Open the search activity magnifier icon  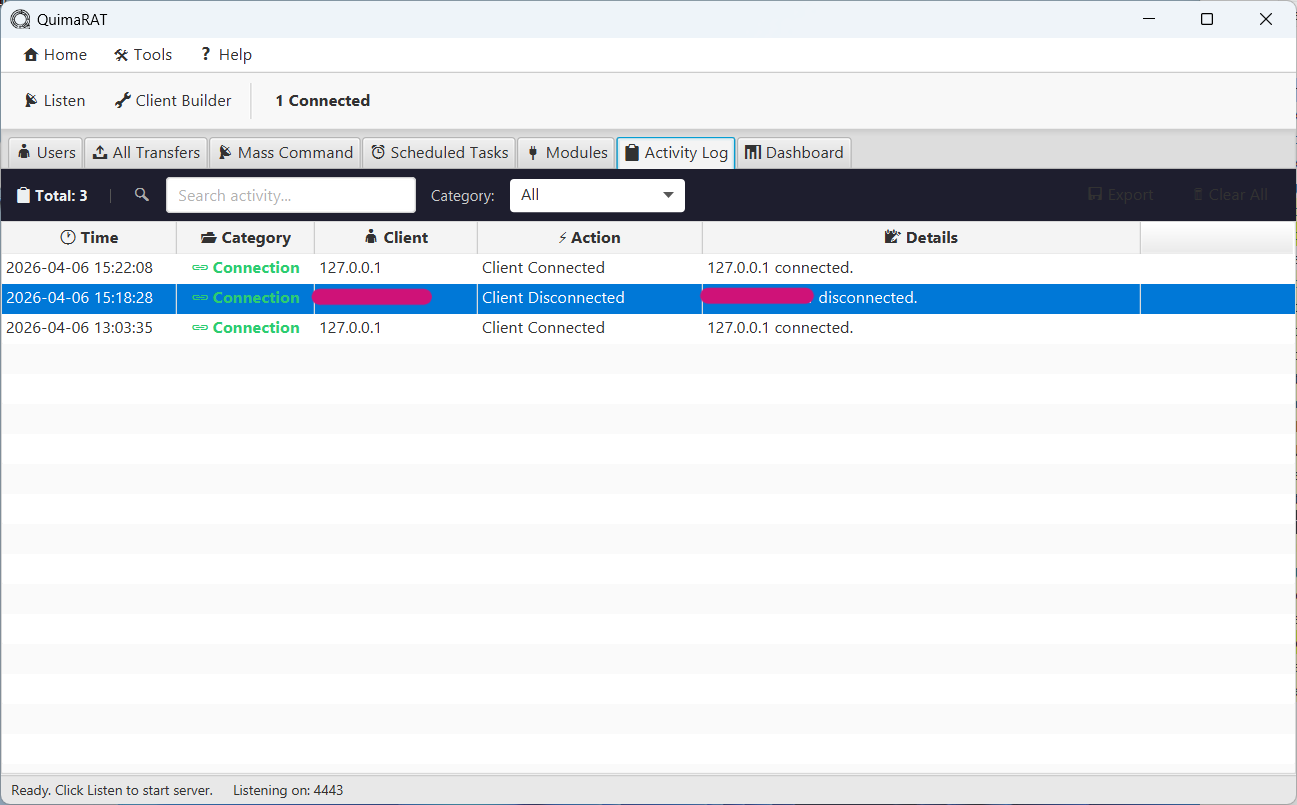(x=141, y=195)
